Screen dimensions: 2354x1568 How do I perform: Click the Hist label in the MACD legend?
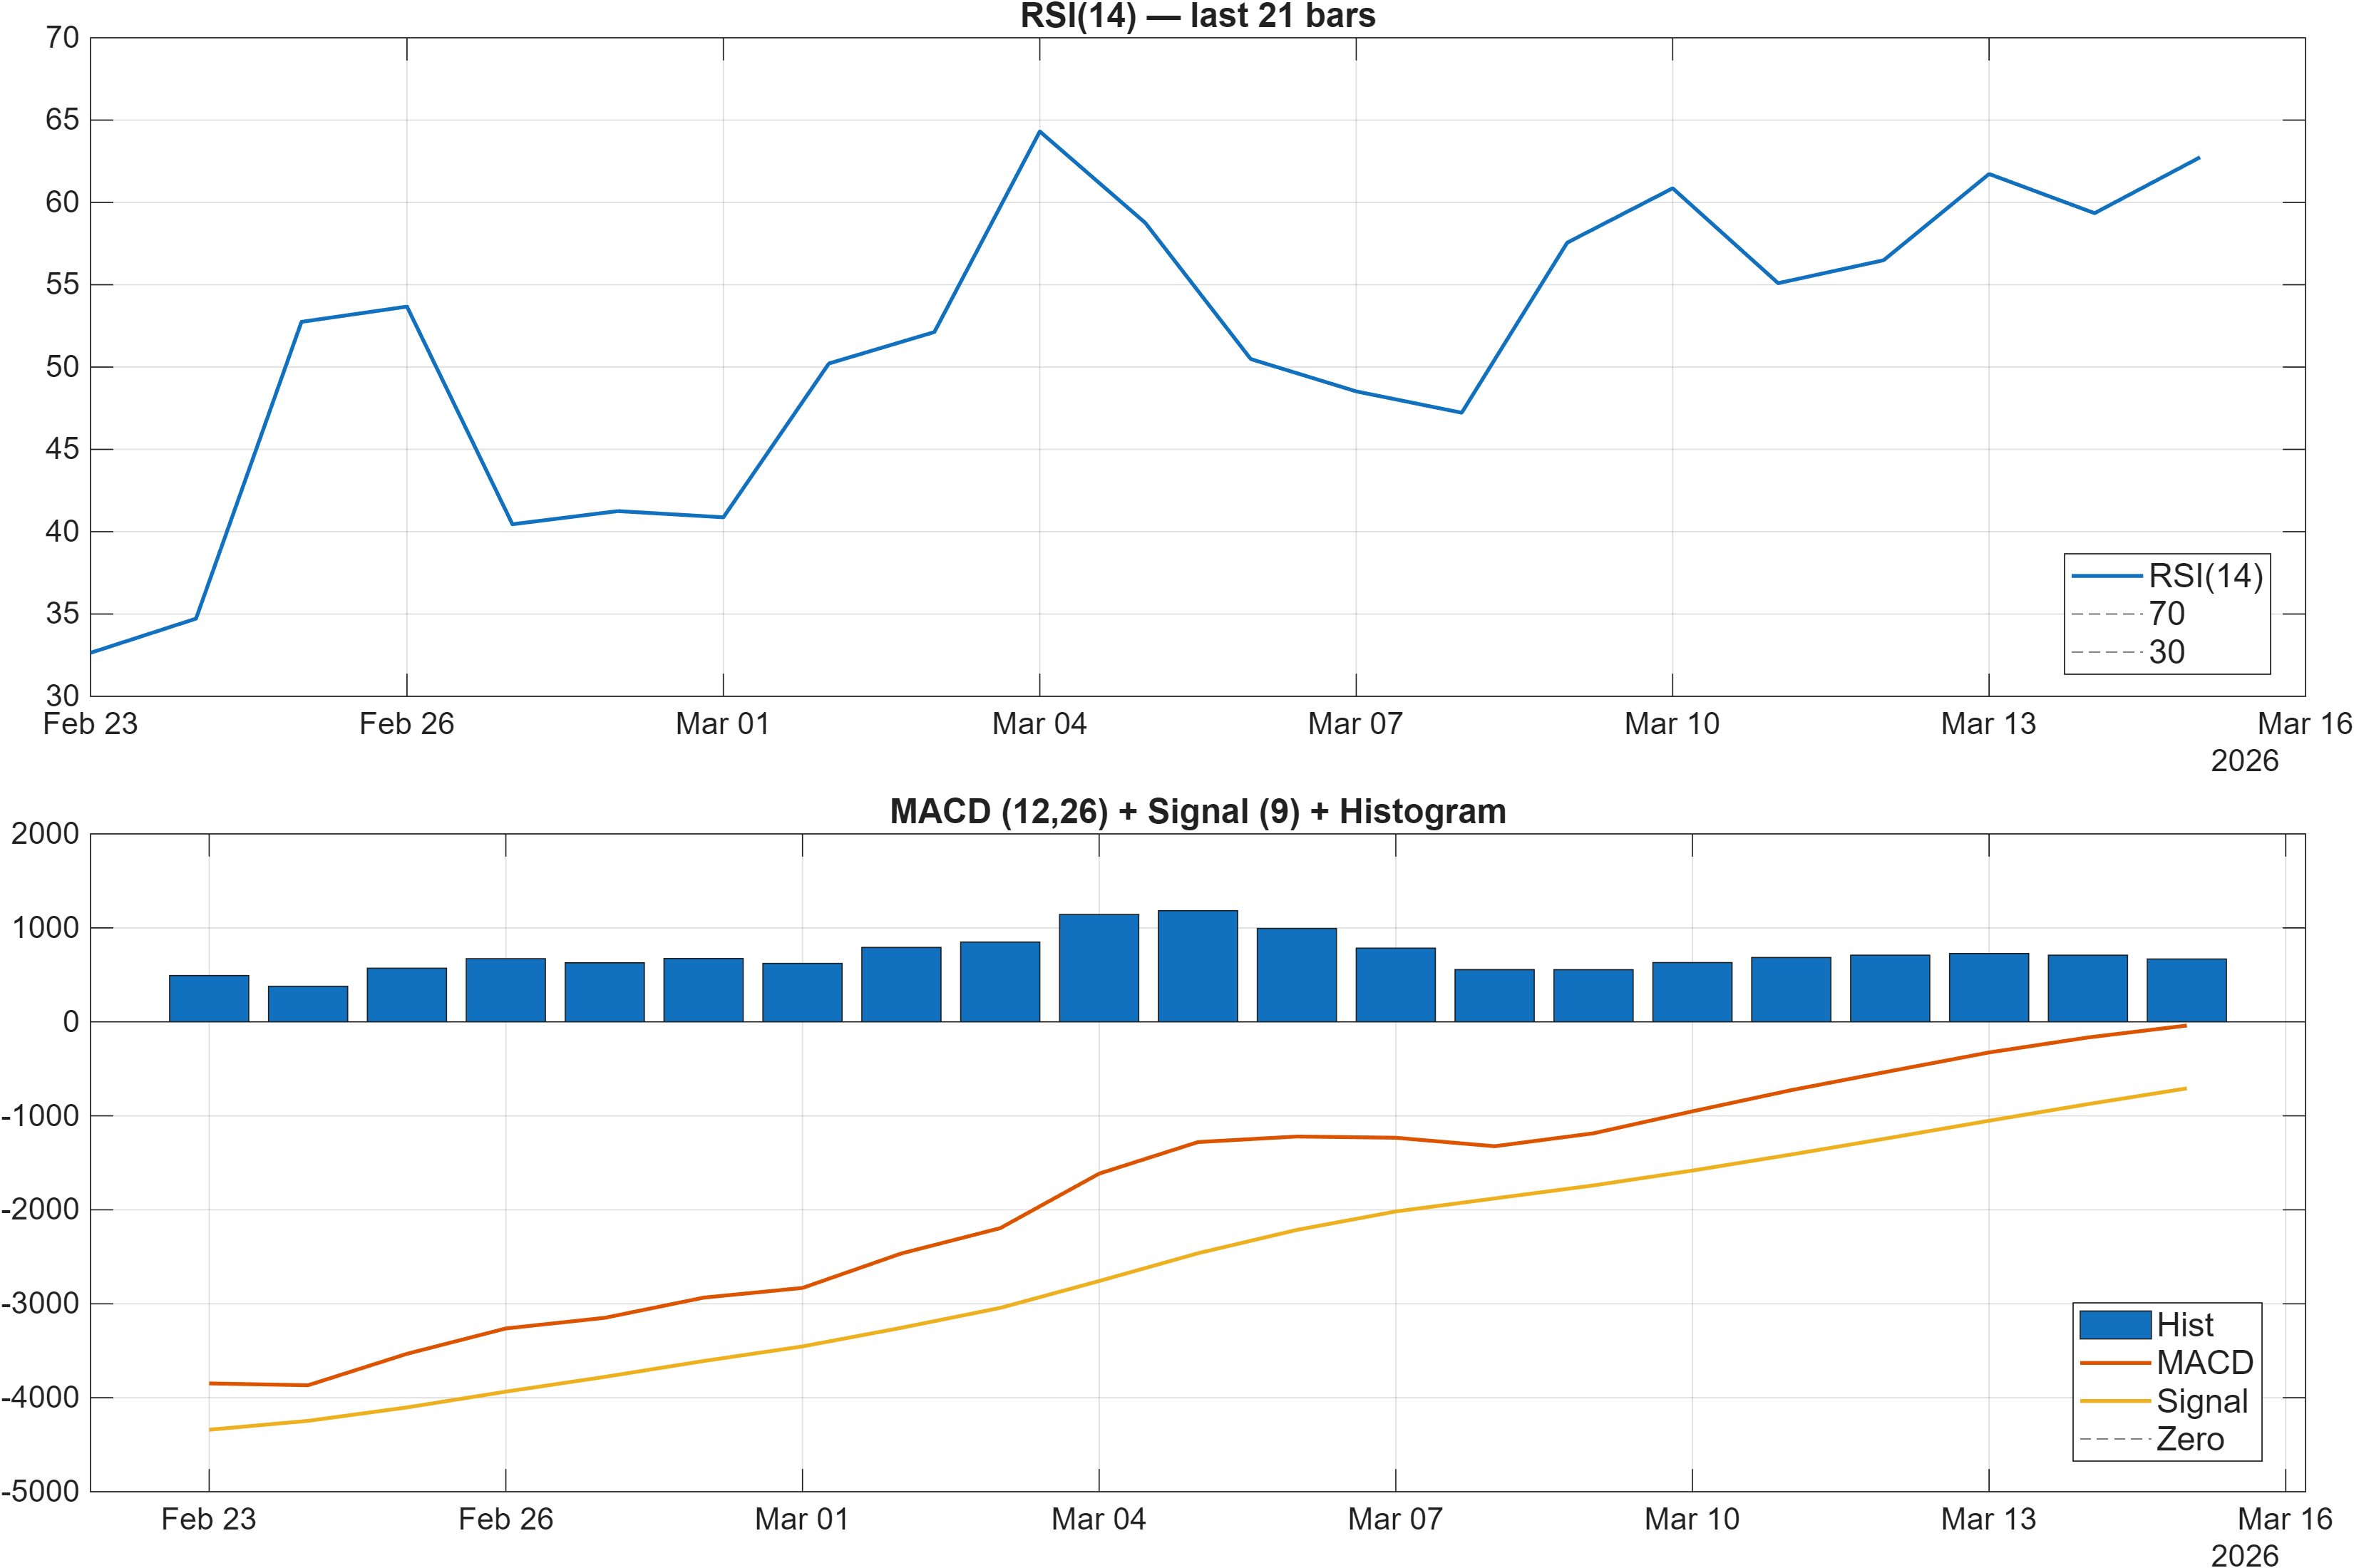tap(2184, 1325)
